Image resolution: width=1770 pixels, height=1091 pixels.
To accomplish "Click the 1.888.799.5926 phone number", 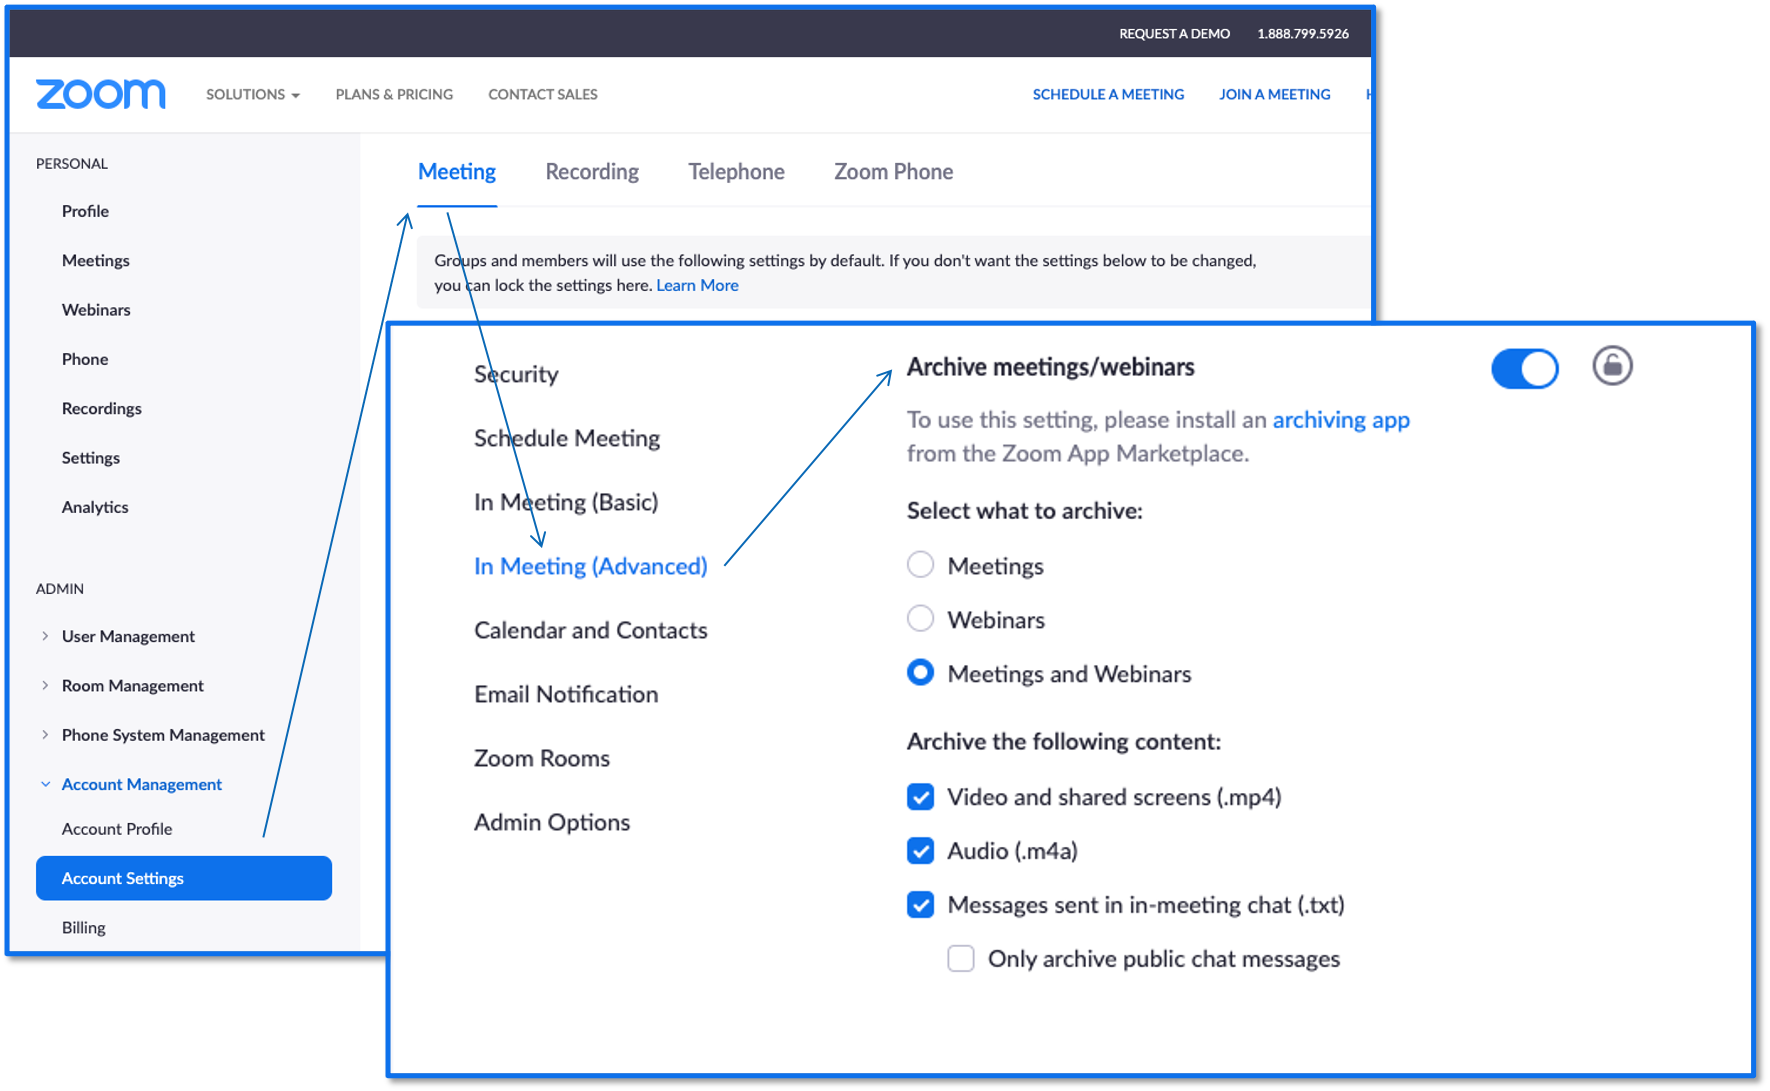I will 1303,33.
